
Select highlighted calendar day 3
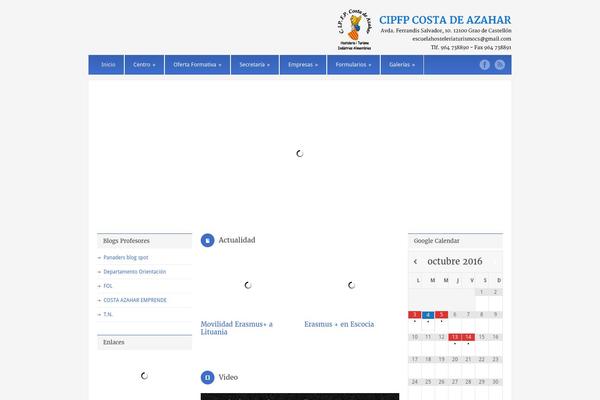(414, 315)
